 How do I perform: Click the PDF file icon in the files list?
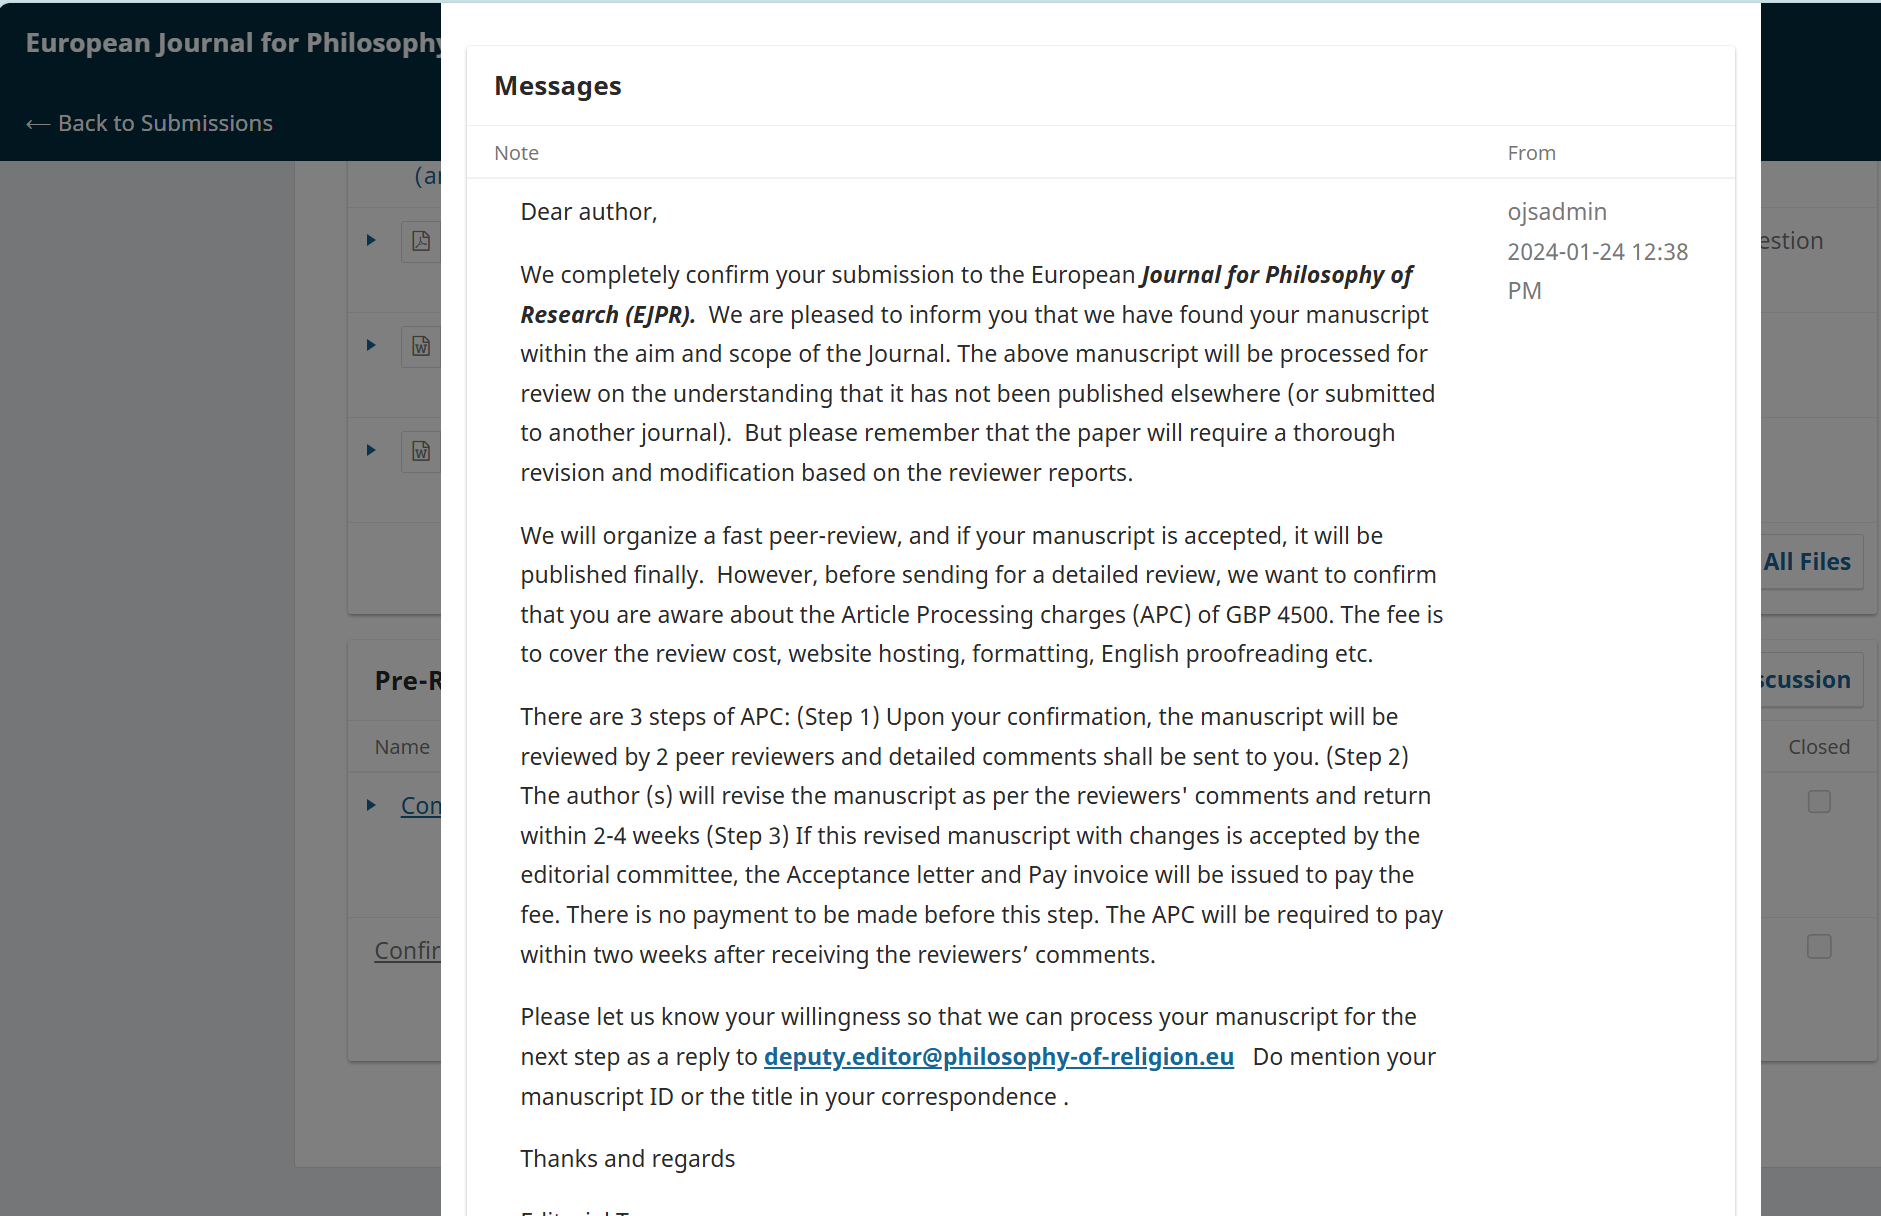pos(421,241)
